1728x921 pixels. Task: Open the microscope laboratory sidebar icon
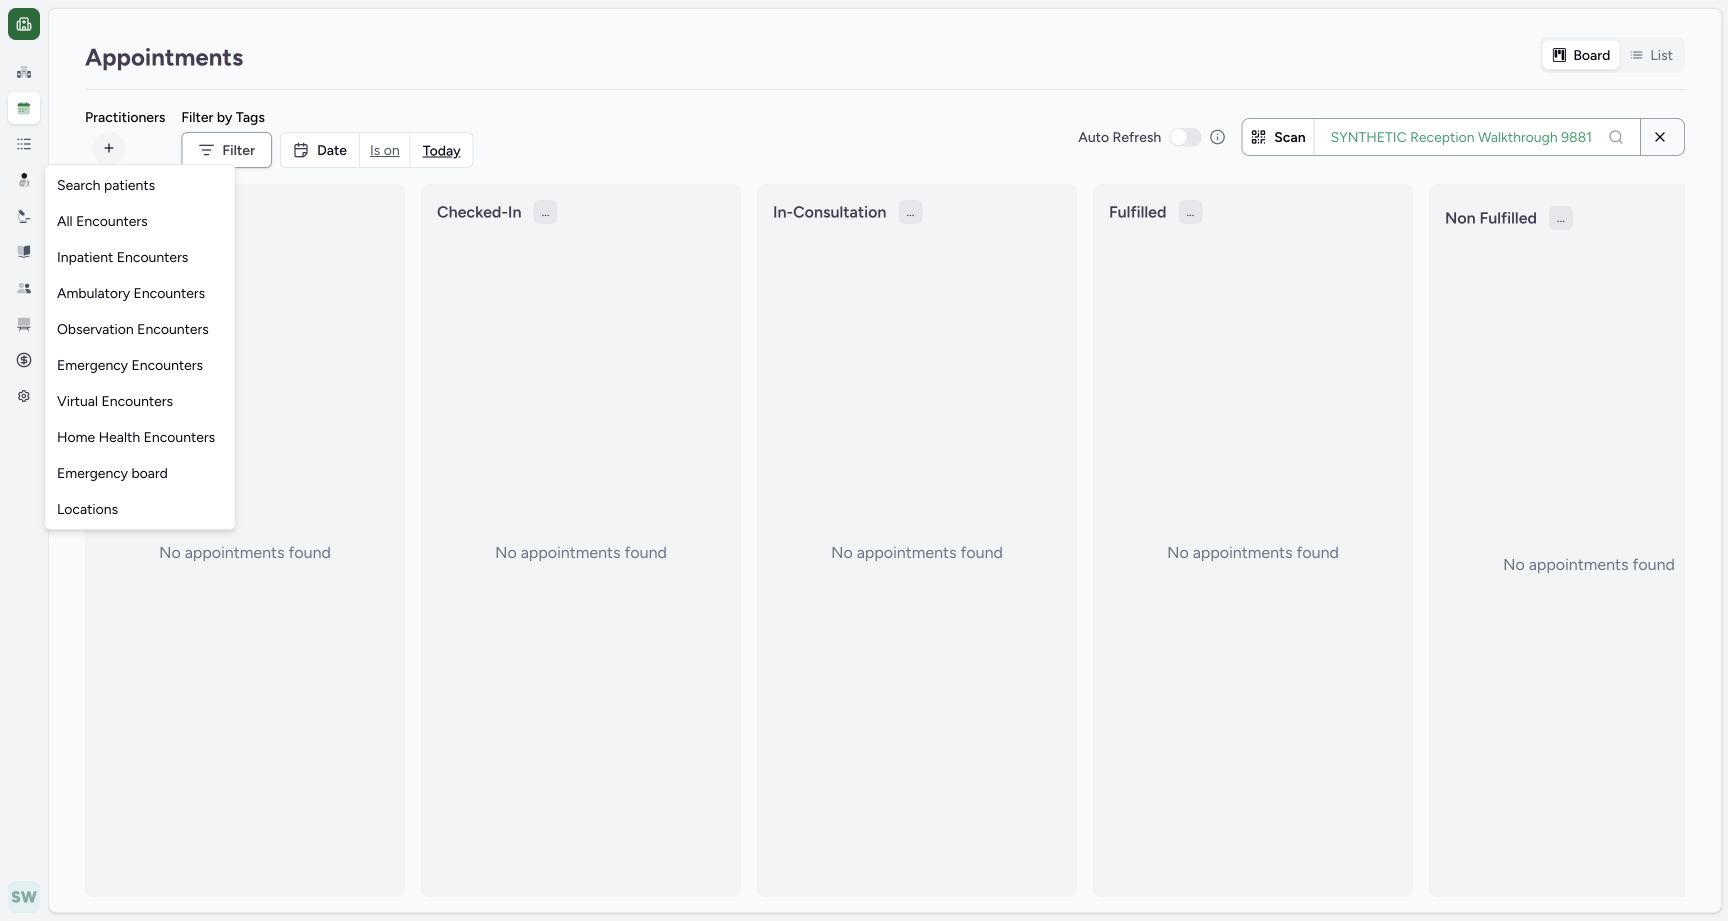pyautogui.click(x=24, y=216)
